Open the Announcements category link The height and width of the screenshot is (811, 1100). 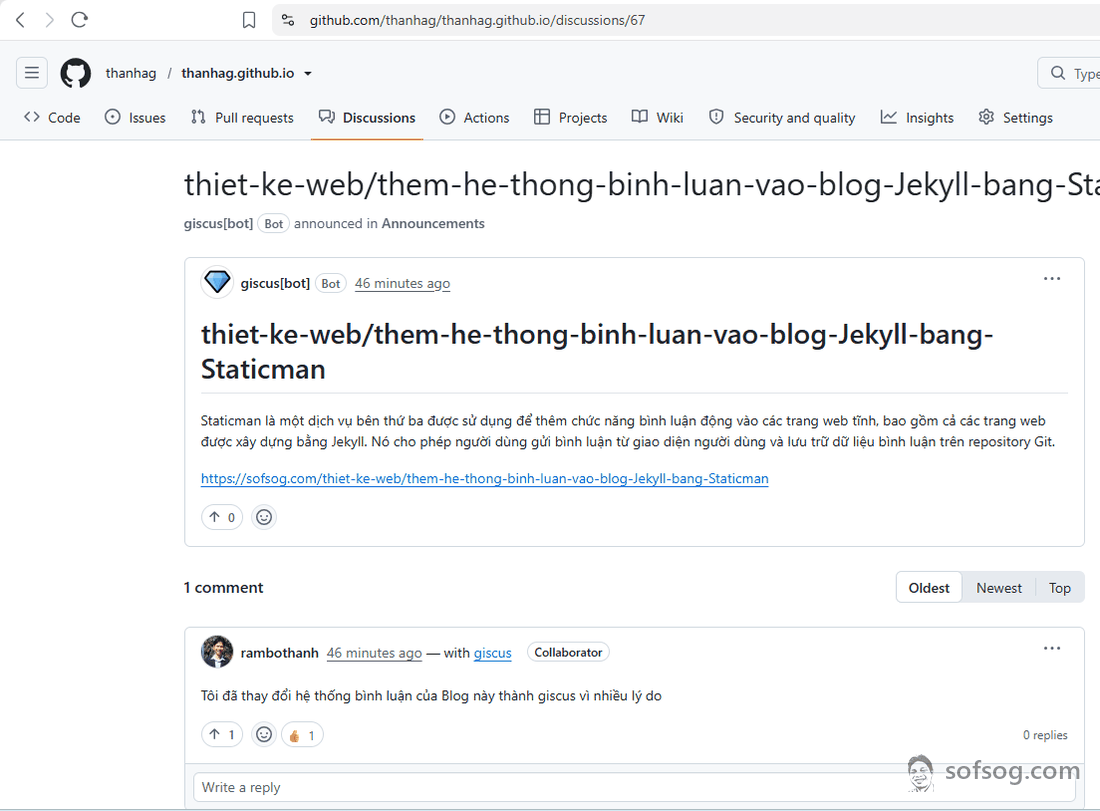[433, 223]
